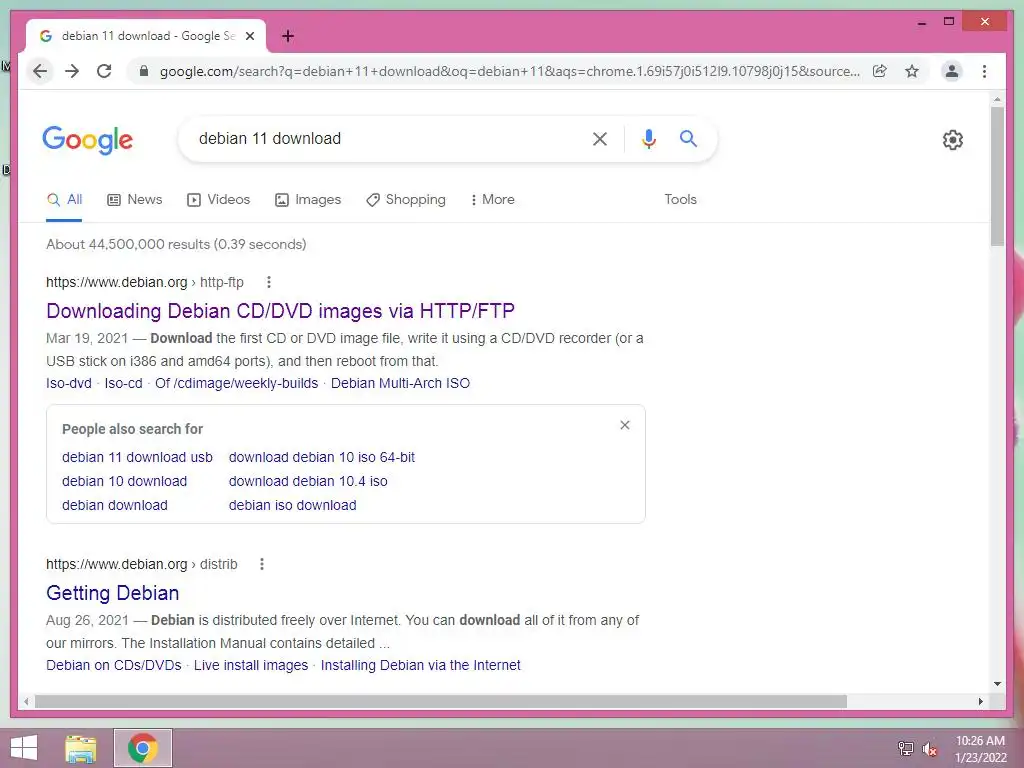Search for 'debian download' suggestion
Screen dimensions: 1024x768
coord(115,505)
